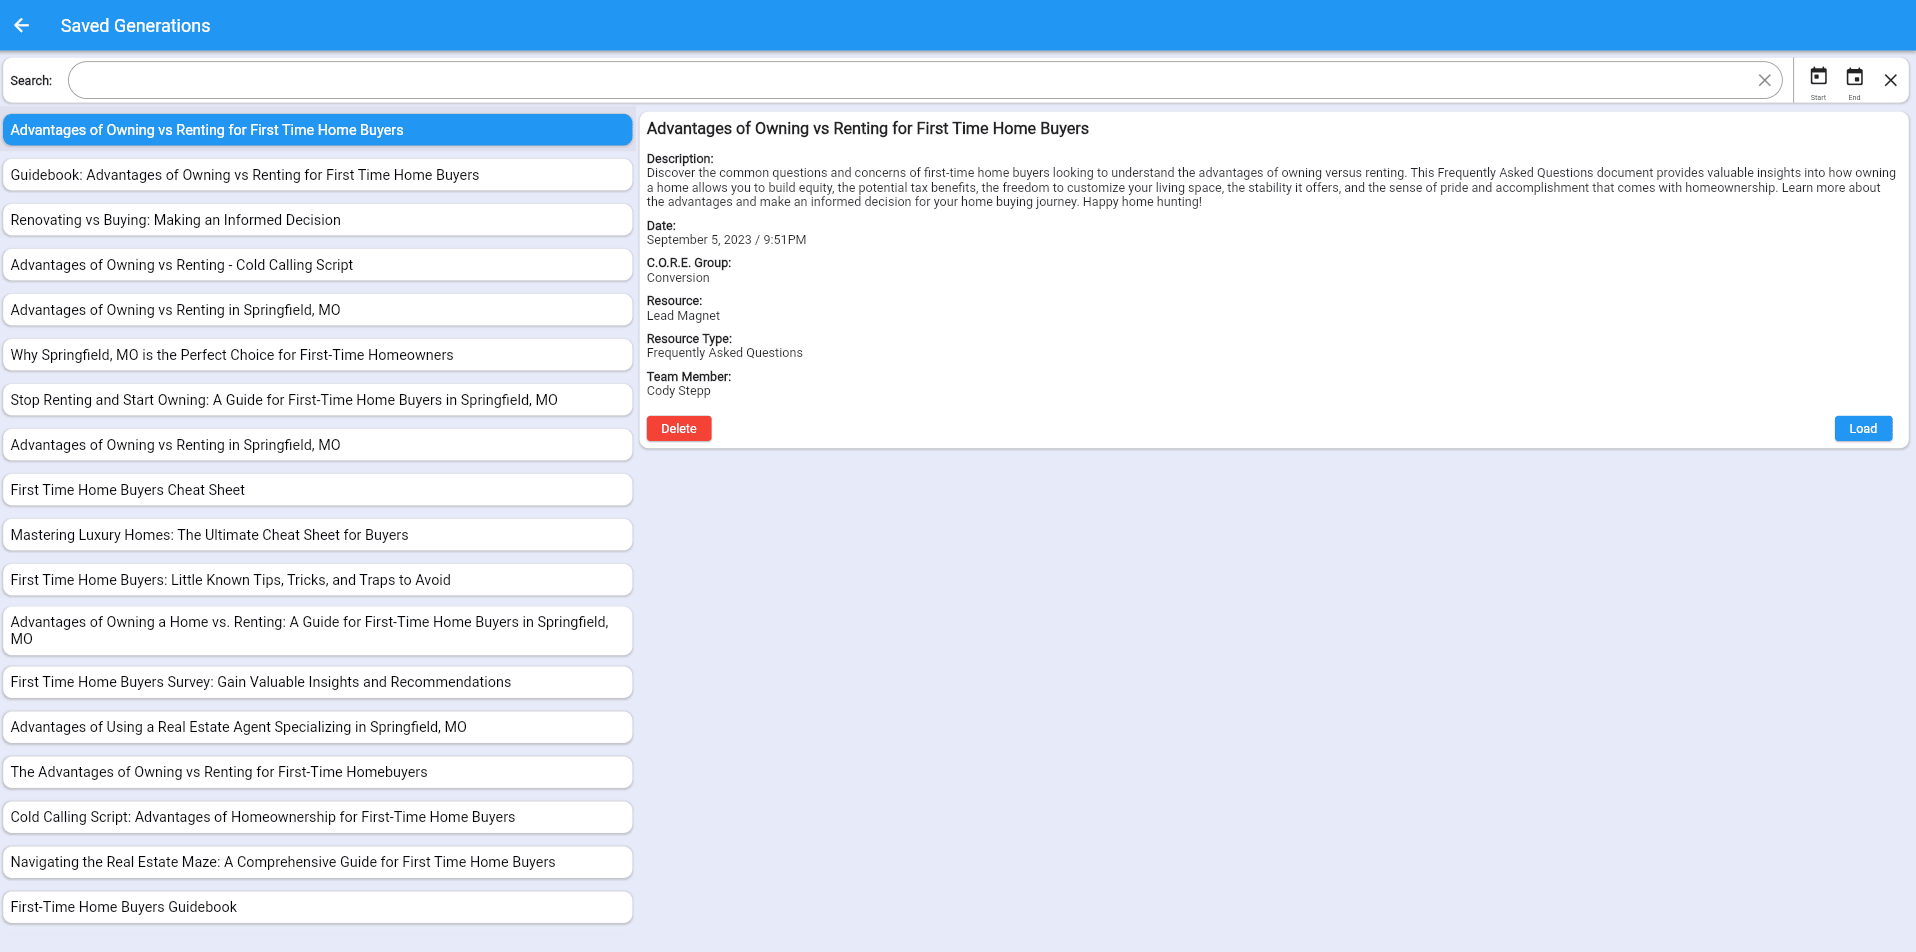
Task: Open the Start date calendar picker
Action: point(1818,78)
